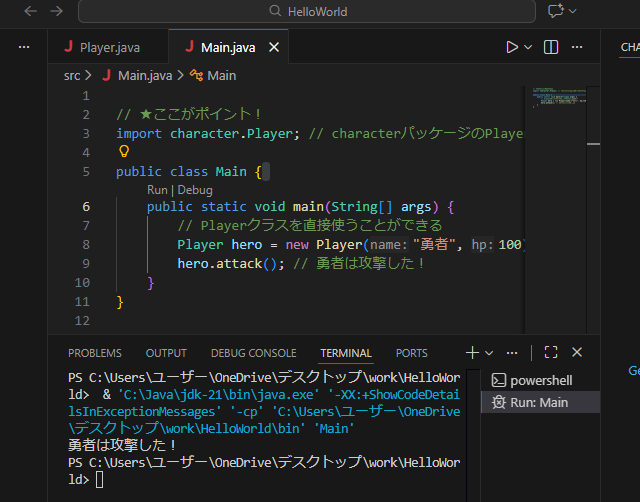Close the terminal panel
The width and height of the screenshot is (640, 502).
tap(577, 352)
